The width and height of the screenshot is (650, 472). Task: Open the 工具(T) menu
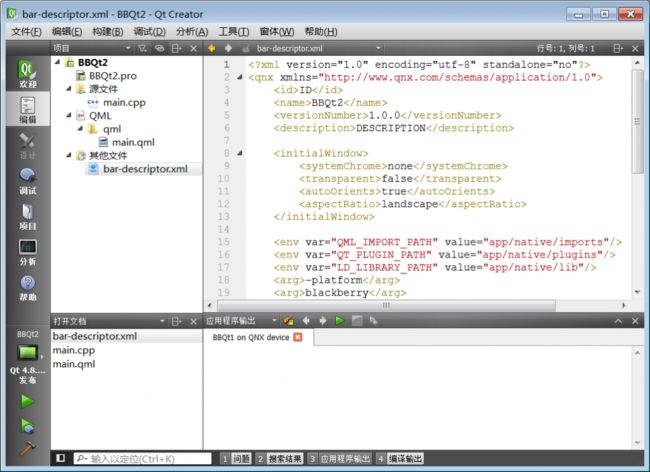click(234, 32)
